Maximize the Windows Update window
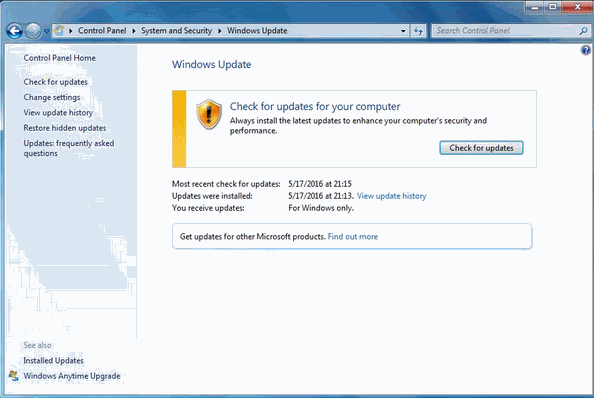 553,7
